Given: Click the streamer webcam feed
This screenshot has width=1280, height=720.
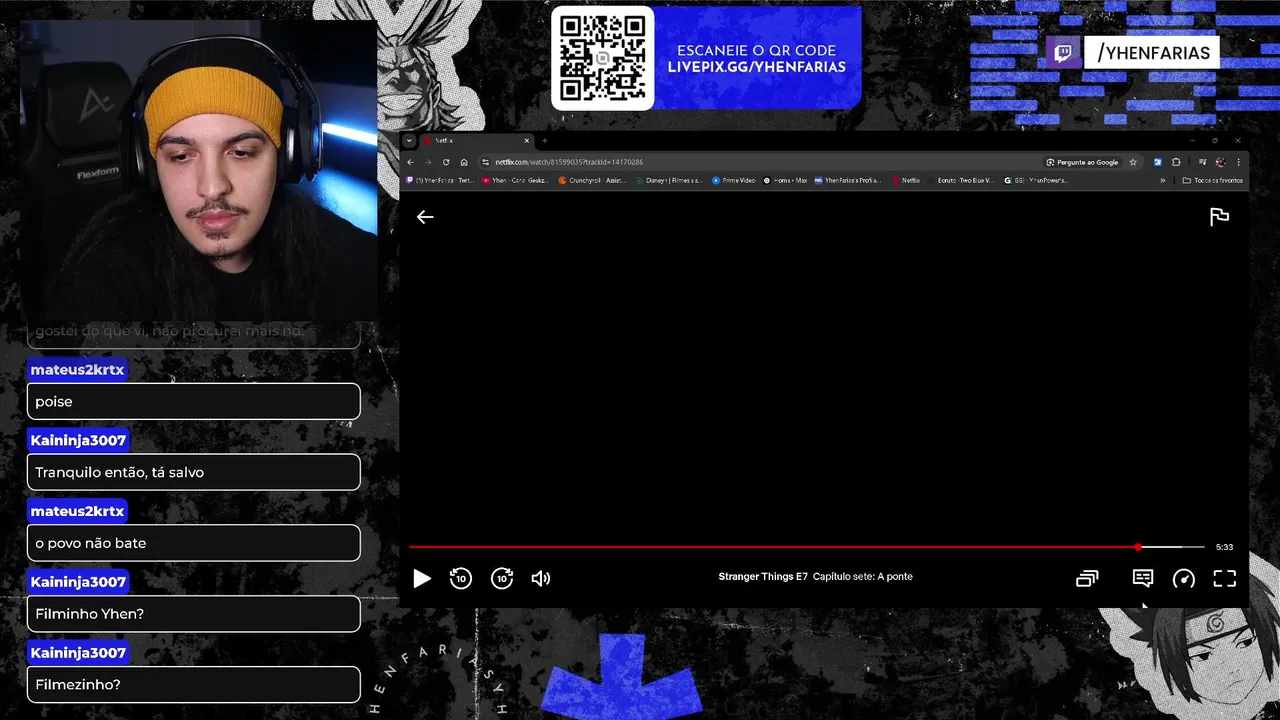Looking at the screenshot, I should tap(198, 170).
